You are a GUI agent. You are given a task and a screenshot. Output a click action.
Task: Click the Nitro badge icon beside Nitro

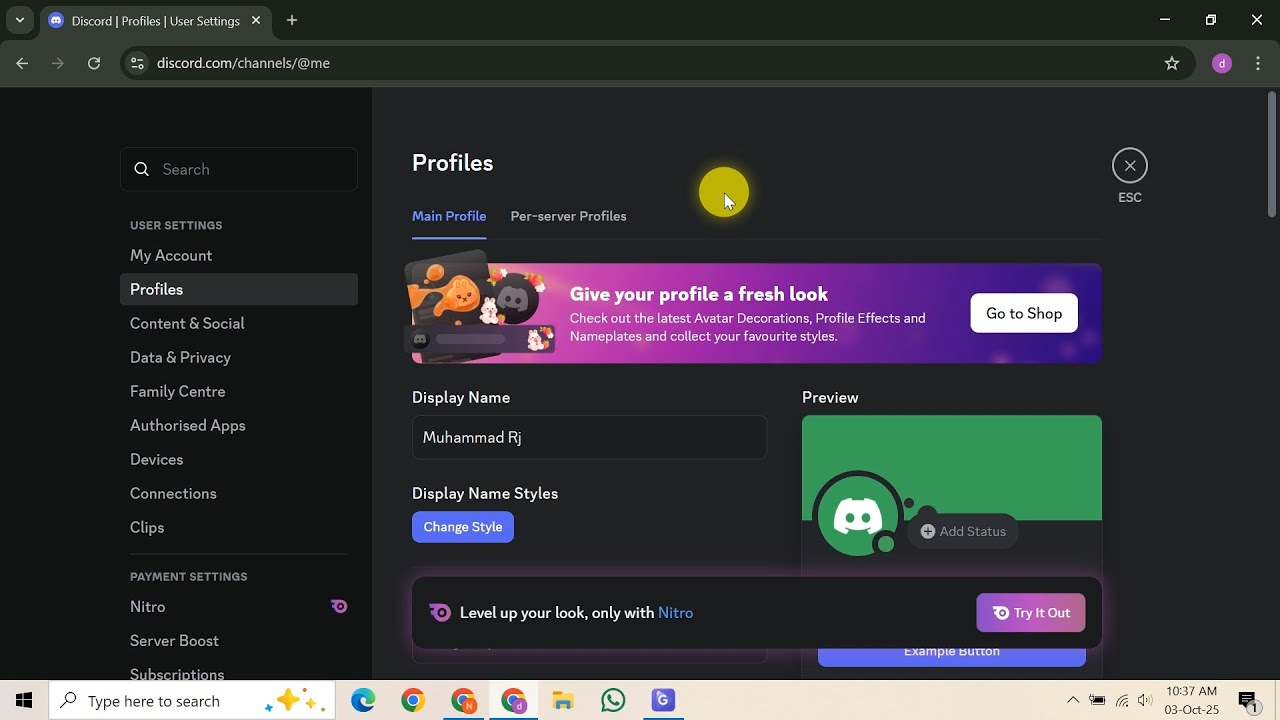(339, 606)
